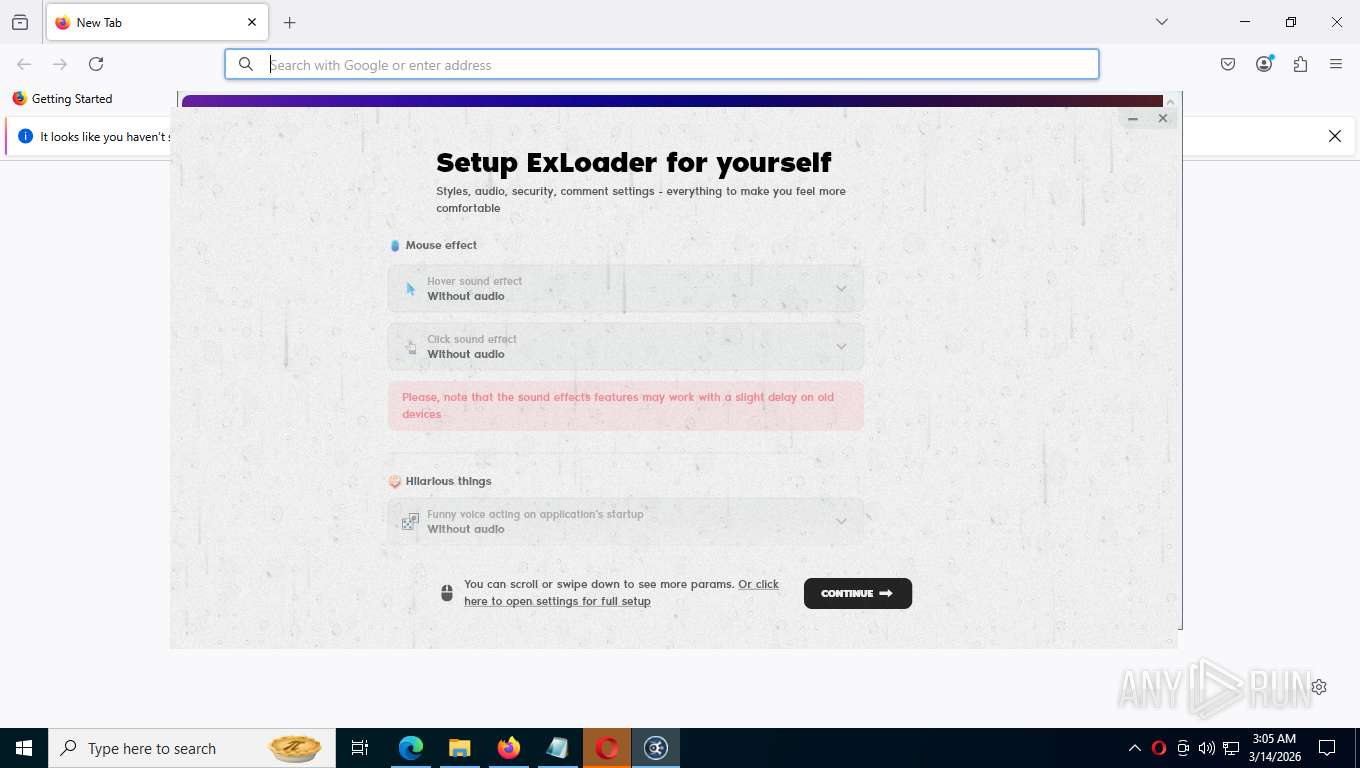Image resolution: width=1360 pixels, height=768 pixels.
Task: Click the mouse scroll hint icon
Action: (447, 593)
